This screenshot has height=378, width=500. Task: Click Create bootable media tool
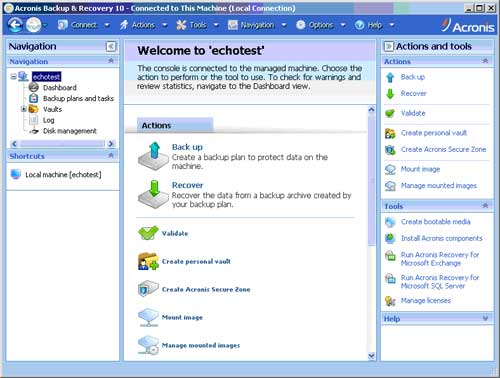tap(436, 222)
